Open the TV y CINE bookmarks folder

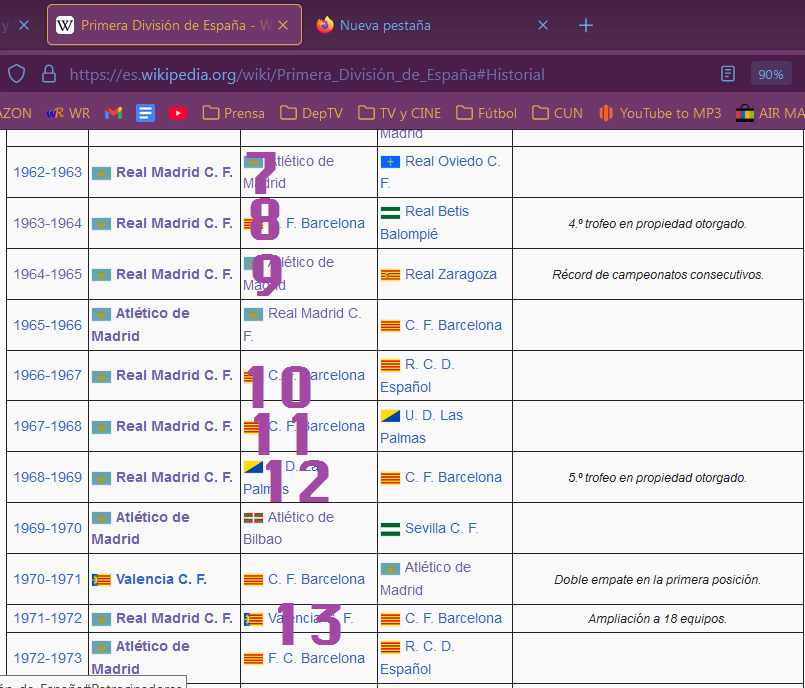click(399, 113)
